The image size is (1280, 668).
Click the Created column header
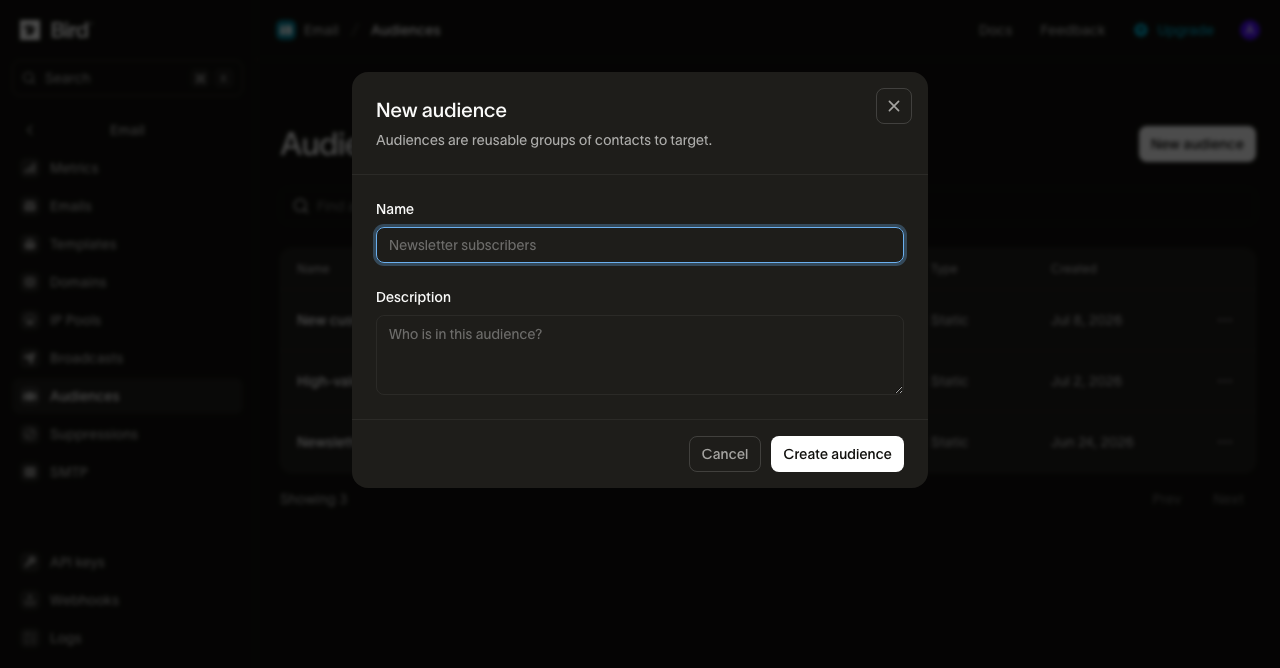pos(1073,268)
